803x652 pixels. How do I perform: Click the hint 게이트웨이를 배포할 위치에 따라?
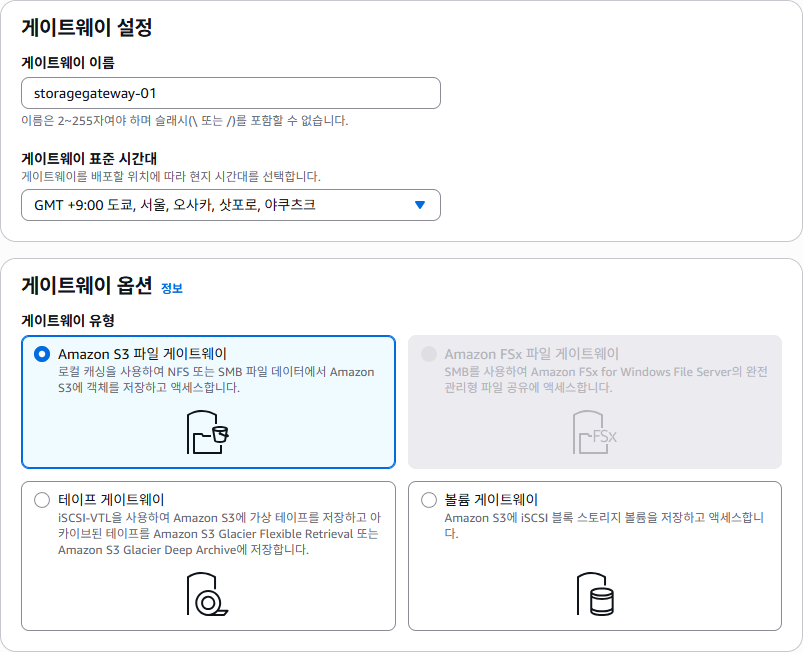click(x=171, y=177)
